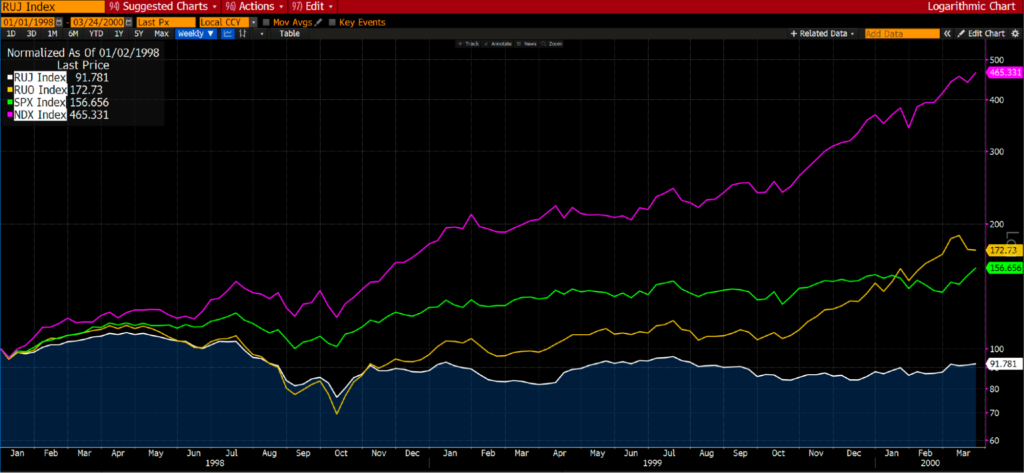Activate the Track crosshair tool
The height and width of the screenshot is (473, 1024).
468,44
